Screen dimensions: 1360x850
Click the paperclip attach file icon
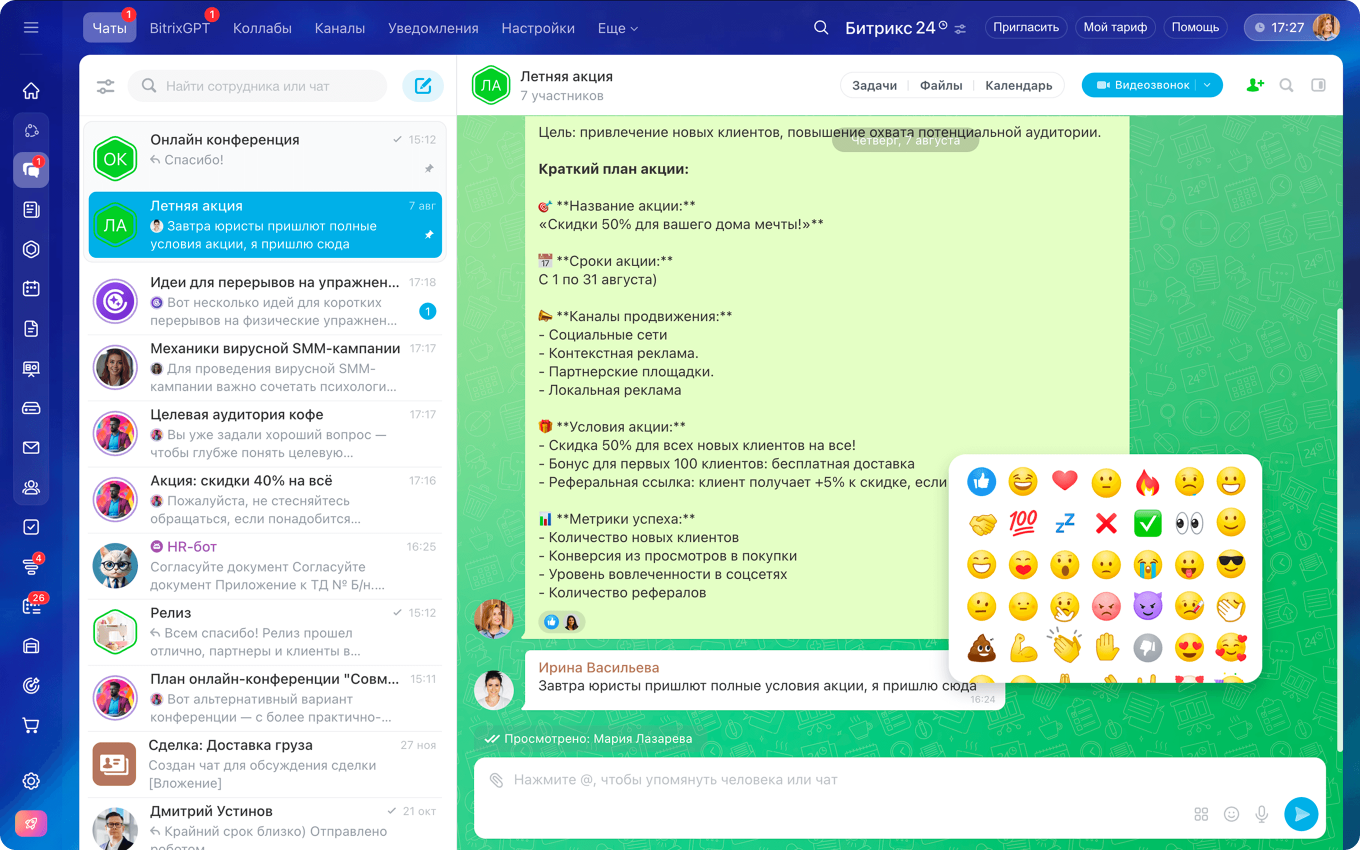click(x=496, y=780)
